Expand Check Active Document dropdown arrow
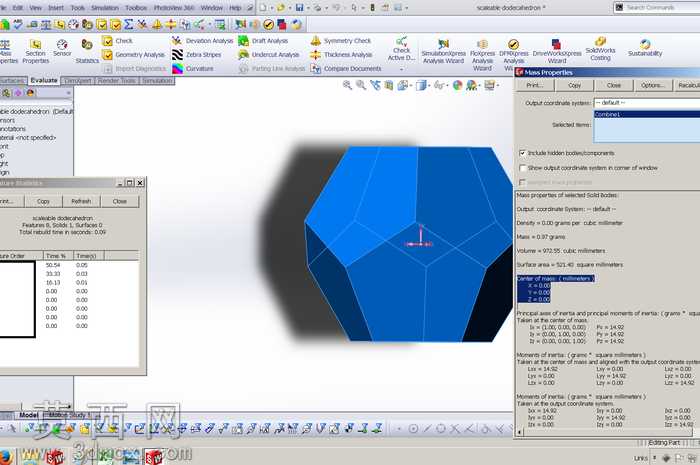This screenshot has width=700, height=465. (401, 69)
